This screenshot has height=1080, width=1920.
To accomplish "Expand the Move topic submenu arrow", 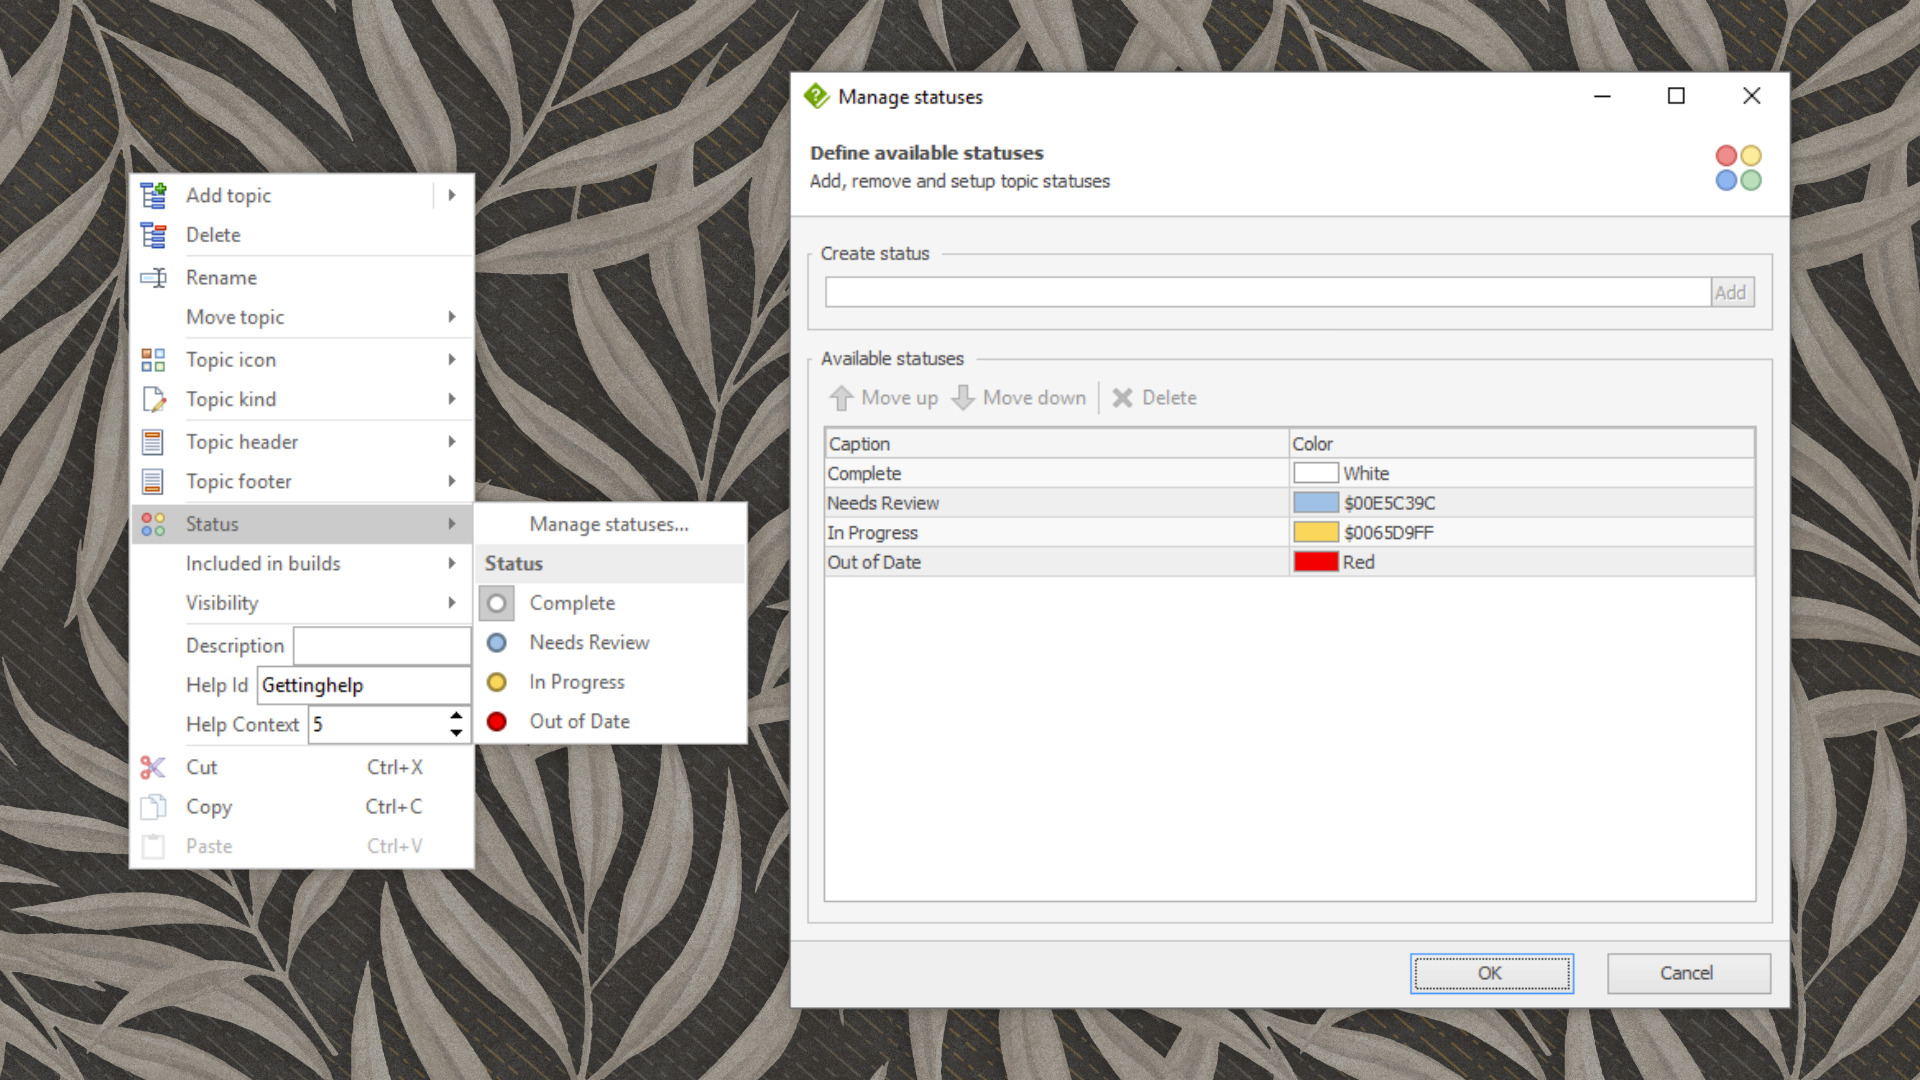I will point(452,317).
